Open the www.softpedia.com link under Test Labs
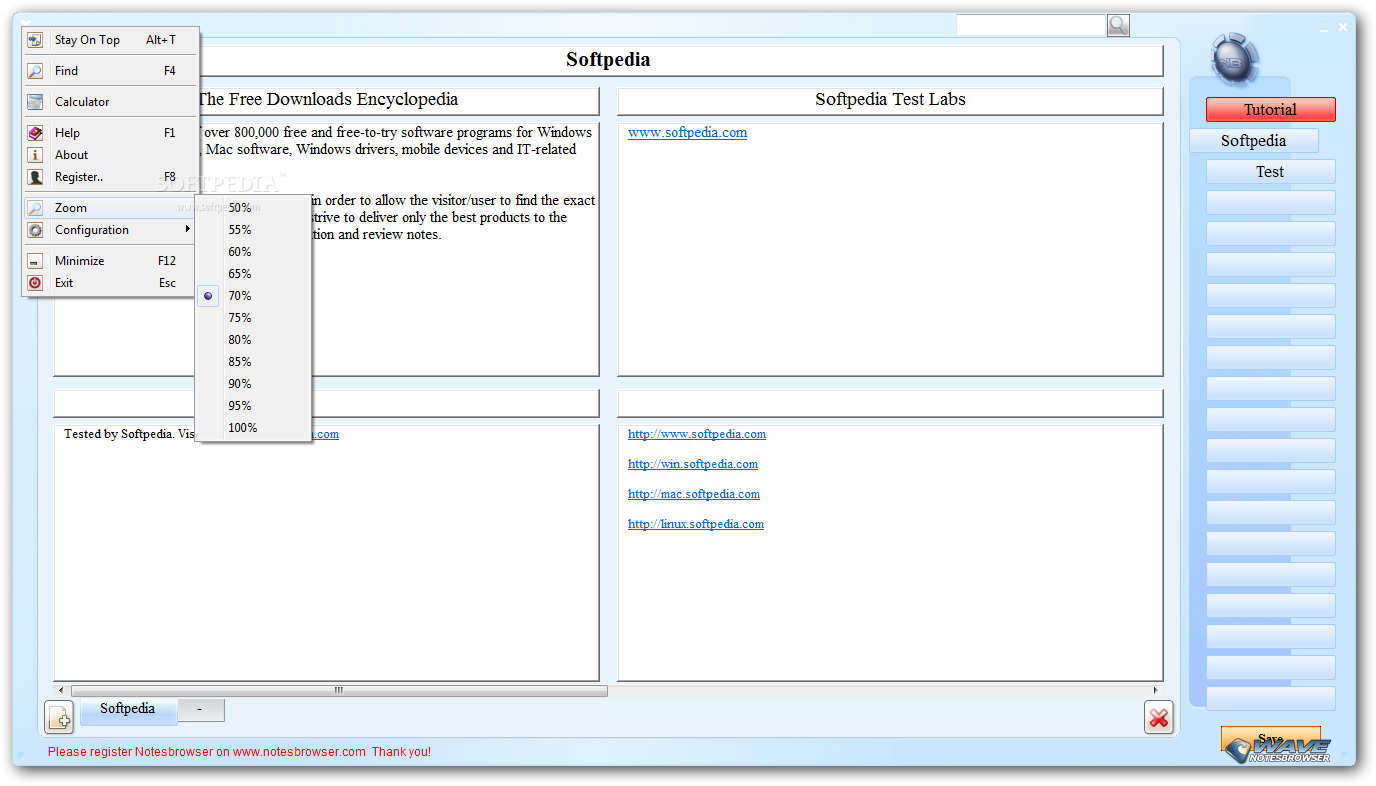Image resolution: width=1376 pixels, height=786 pixels. click(x=687, y=133)
